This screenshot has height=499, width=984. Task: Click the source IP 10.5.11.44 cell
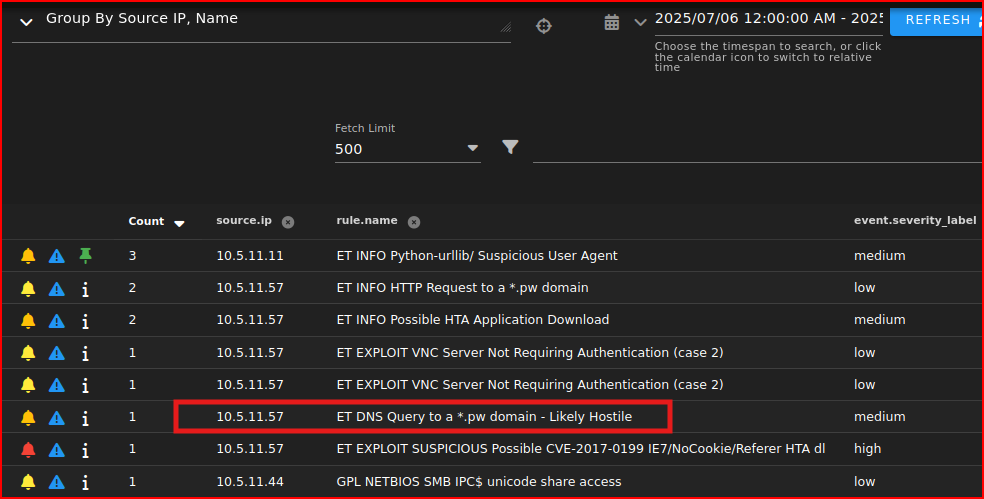pyautogui.click(x=250, y=482)
